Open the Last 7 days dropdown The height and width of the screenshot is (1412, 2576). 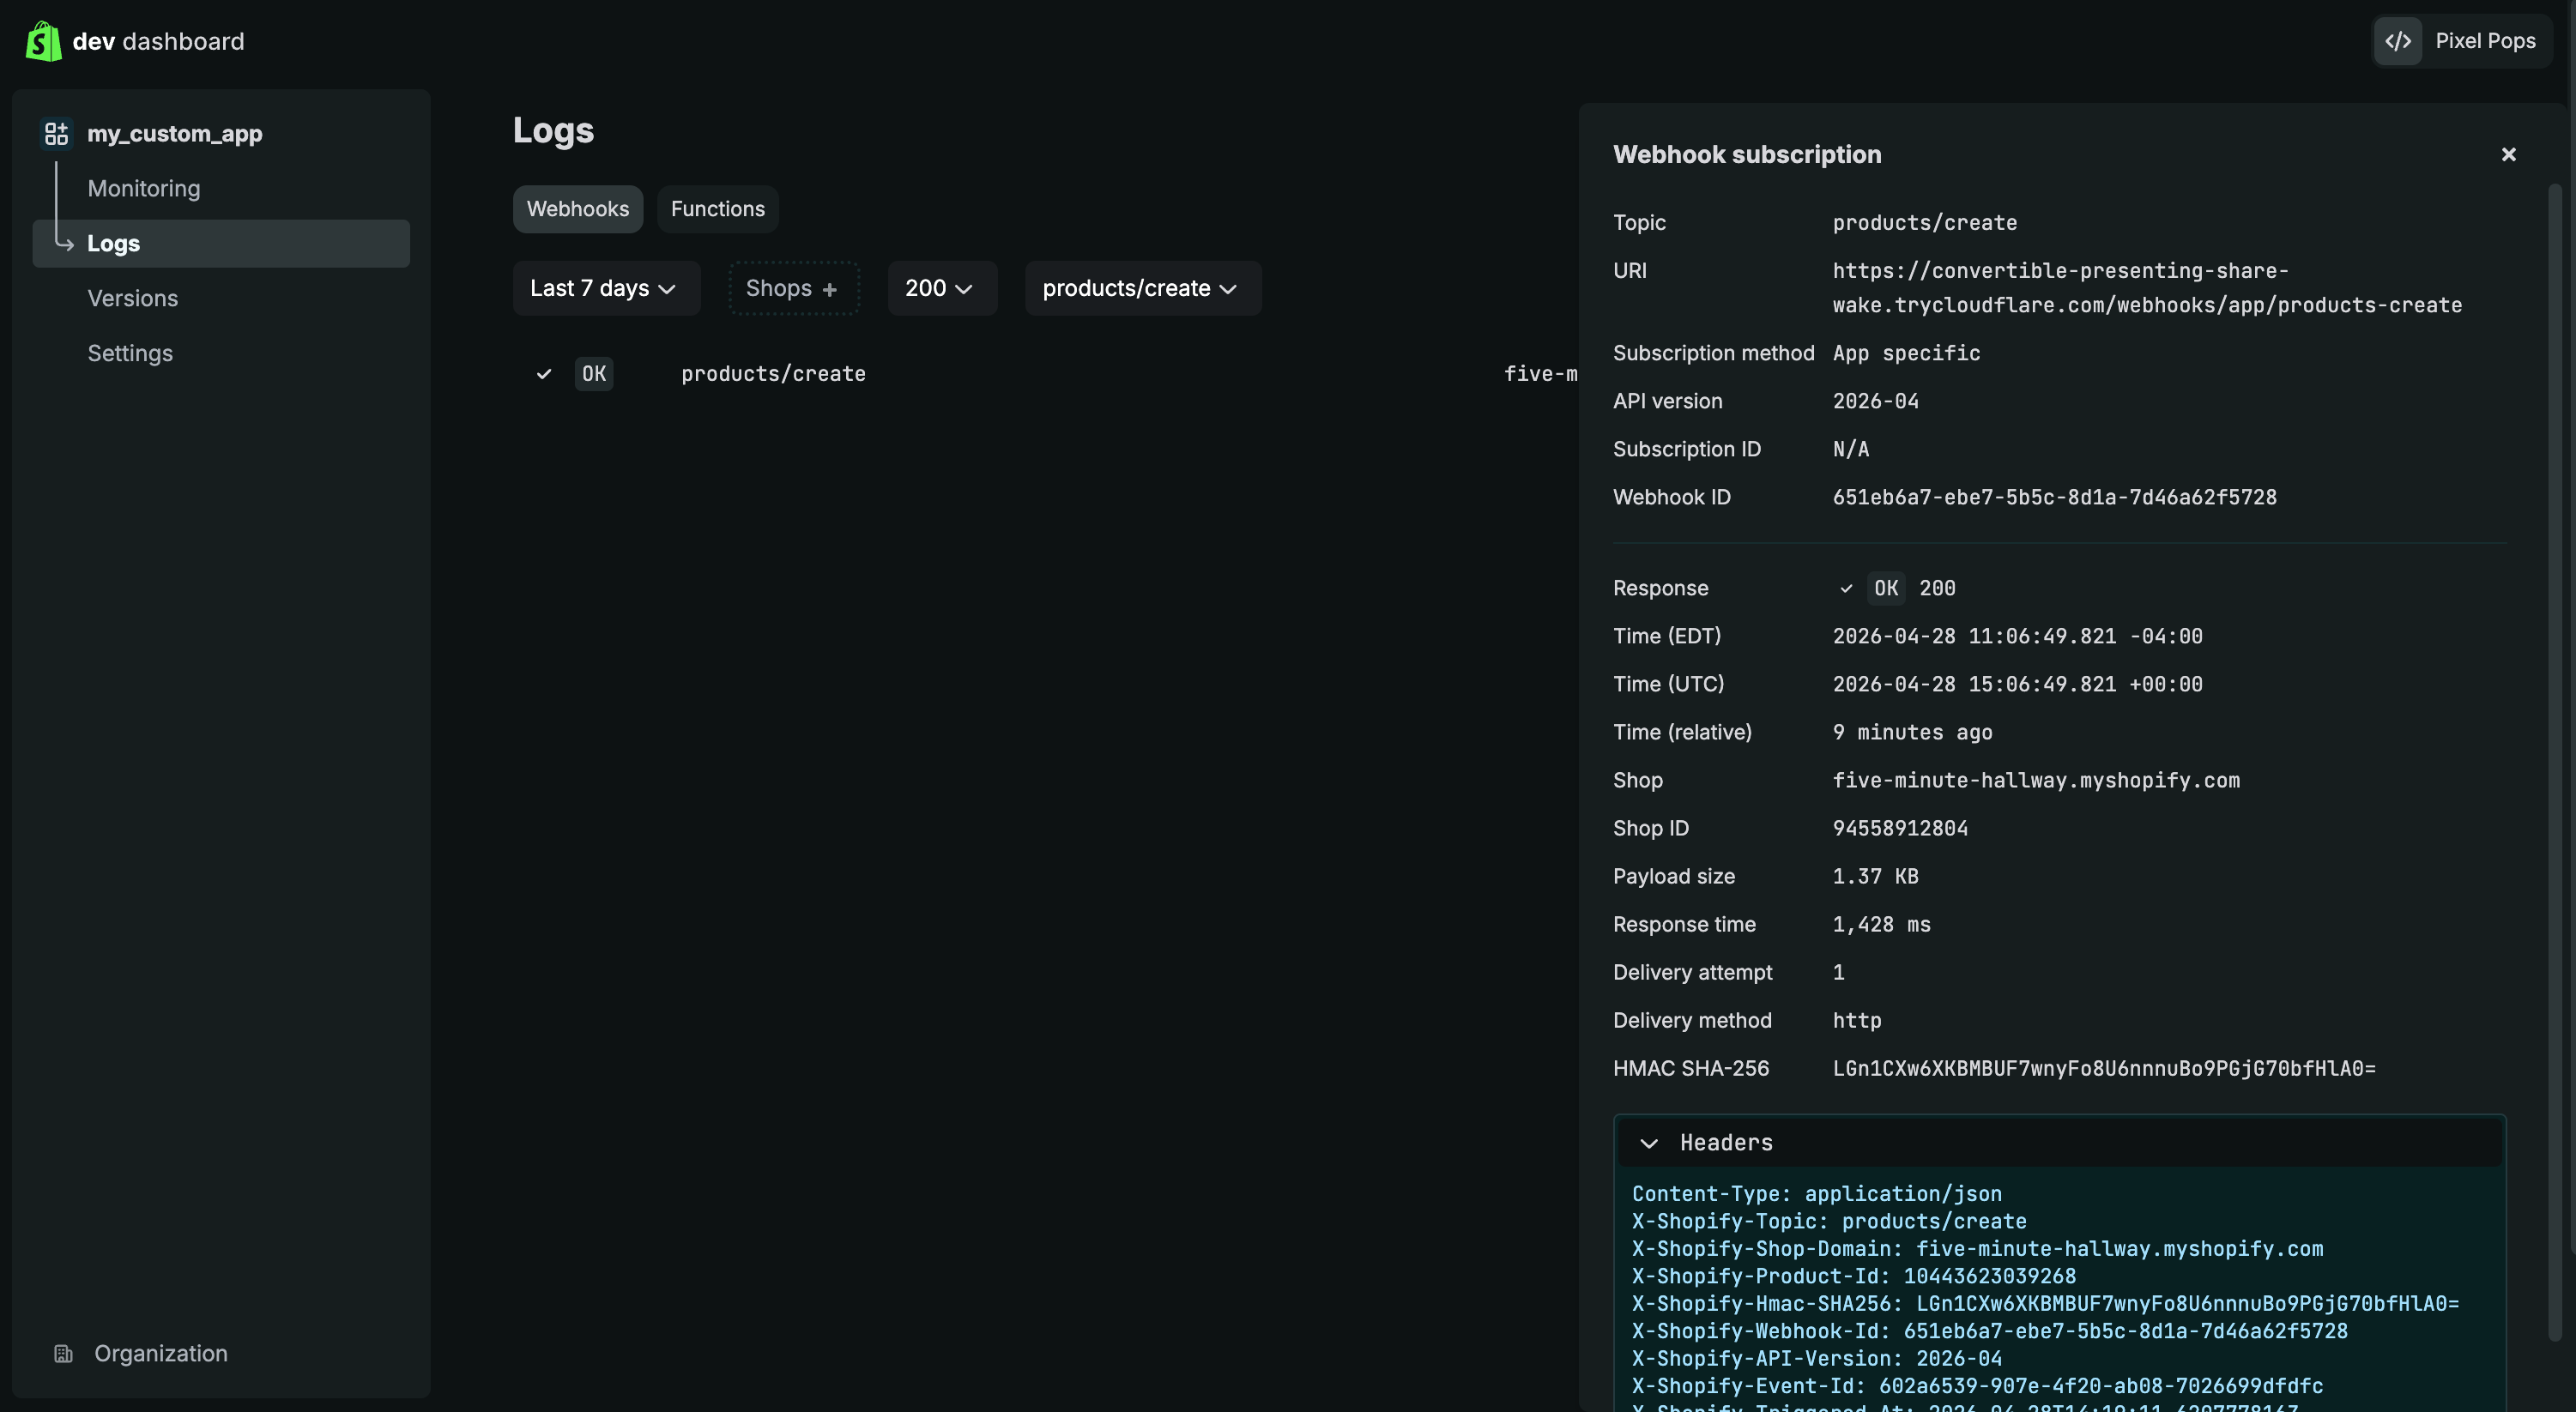click(606, 288)
